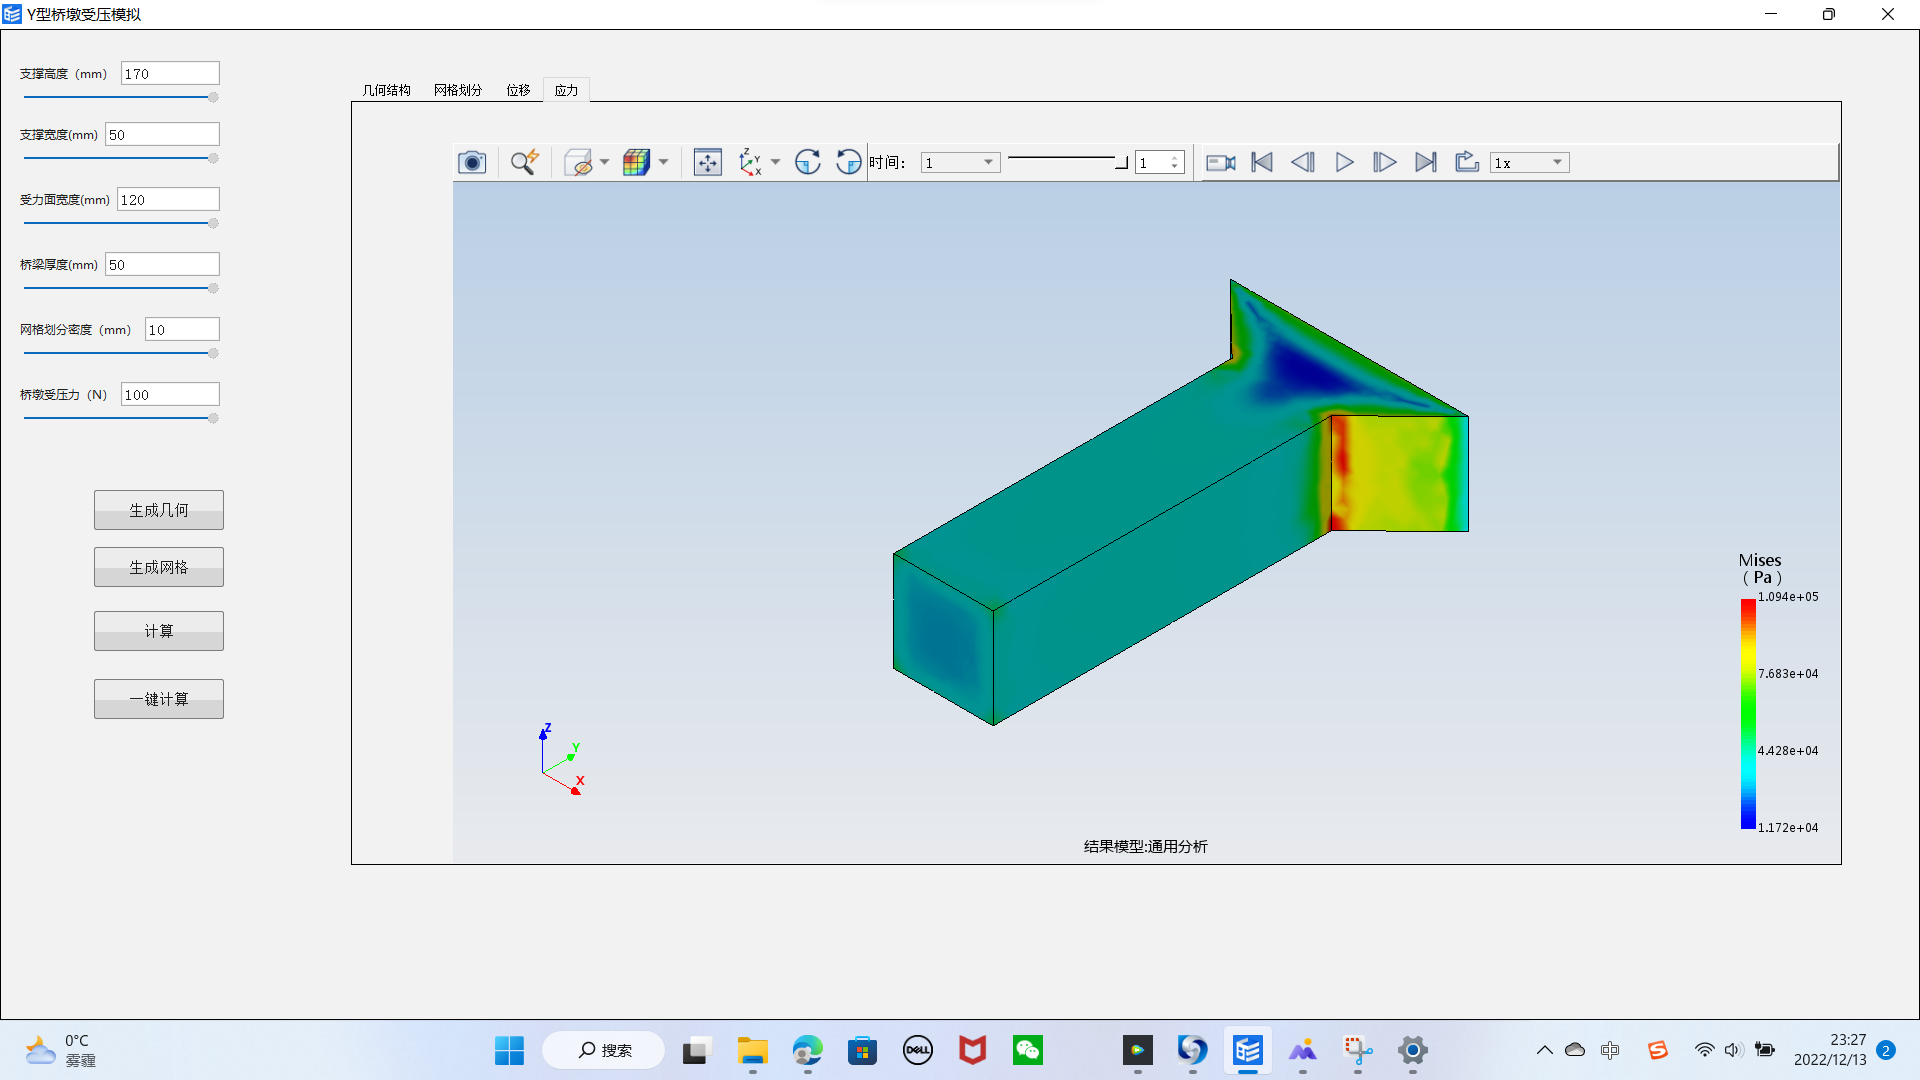This screenshot has width=1920, height=1080.
Task: Jump to the last frame
Action: pos(1426,162)
